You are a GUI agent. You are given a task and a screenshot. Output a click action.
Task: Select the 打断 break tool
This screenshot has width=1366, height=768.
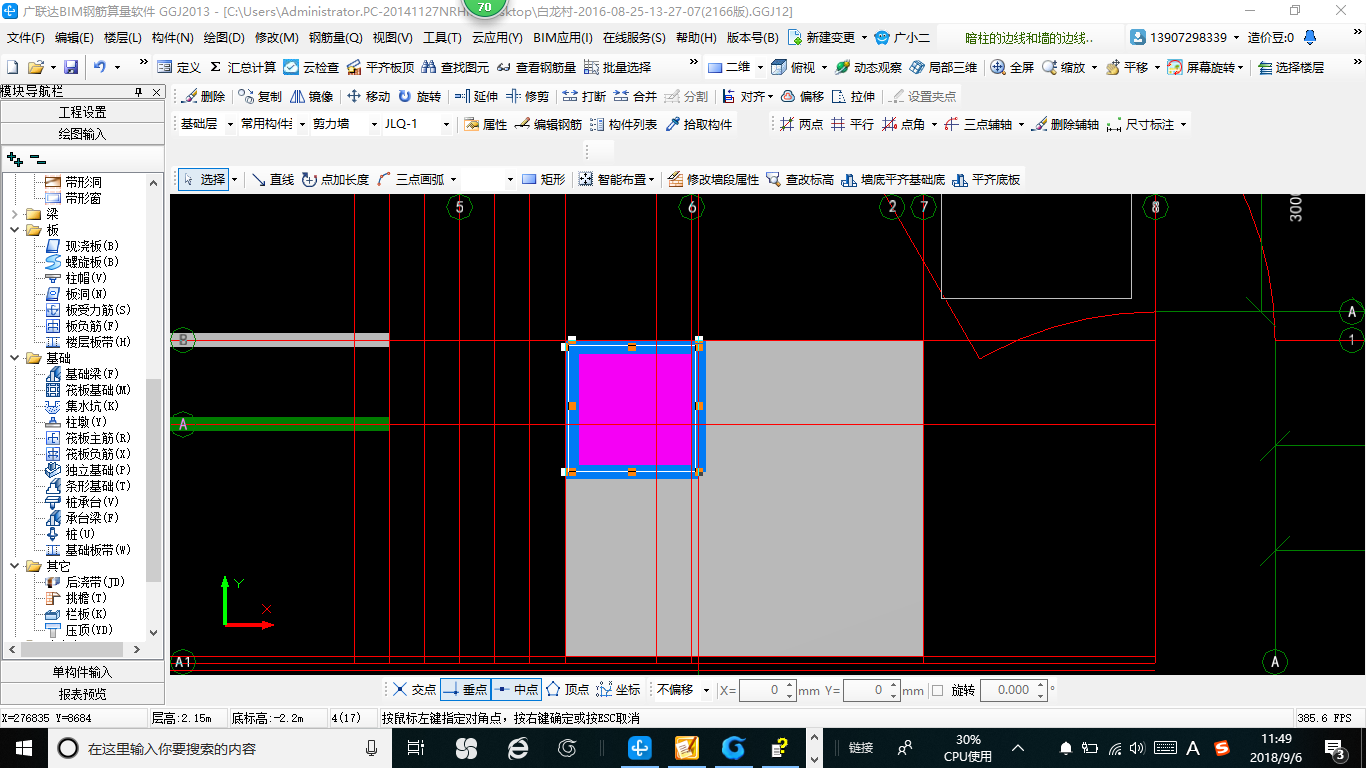pos(584,97)
